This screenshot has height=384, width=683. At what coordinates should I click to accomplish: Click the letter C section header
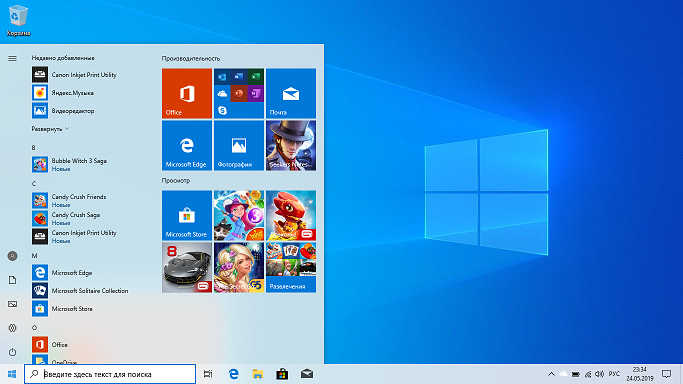point(34,184)
